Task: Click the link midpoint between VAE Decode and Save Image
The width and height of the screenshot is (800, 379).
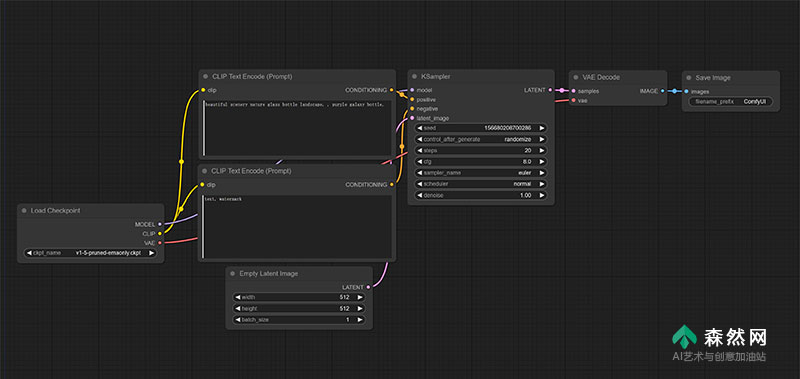Action: click(674, 91)
